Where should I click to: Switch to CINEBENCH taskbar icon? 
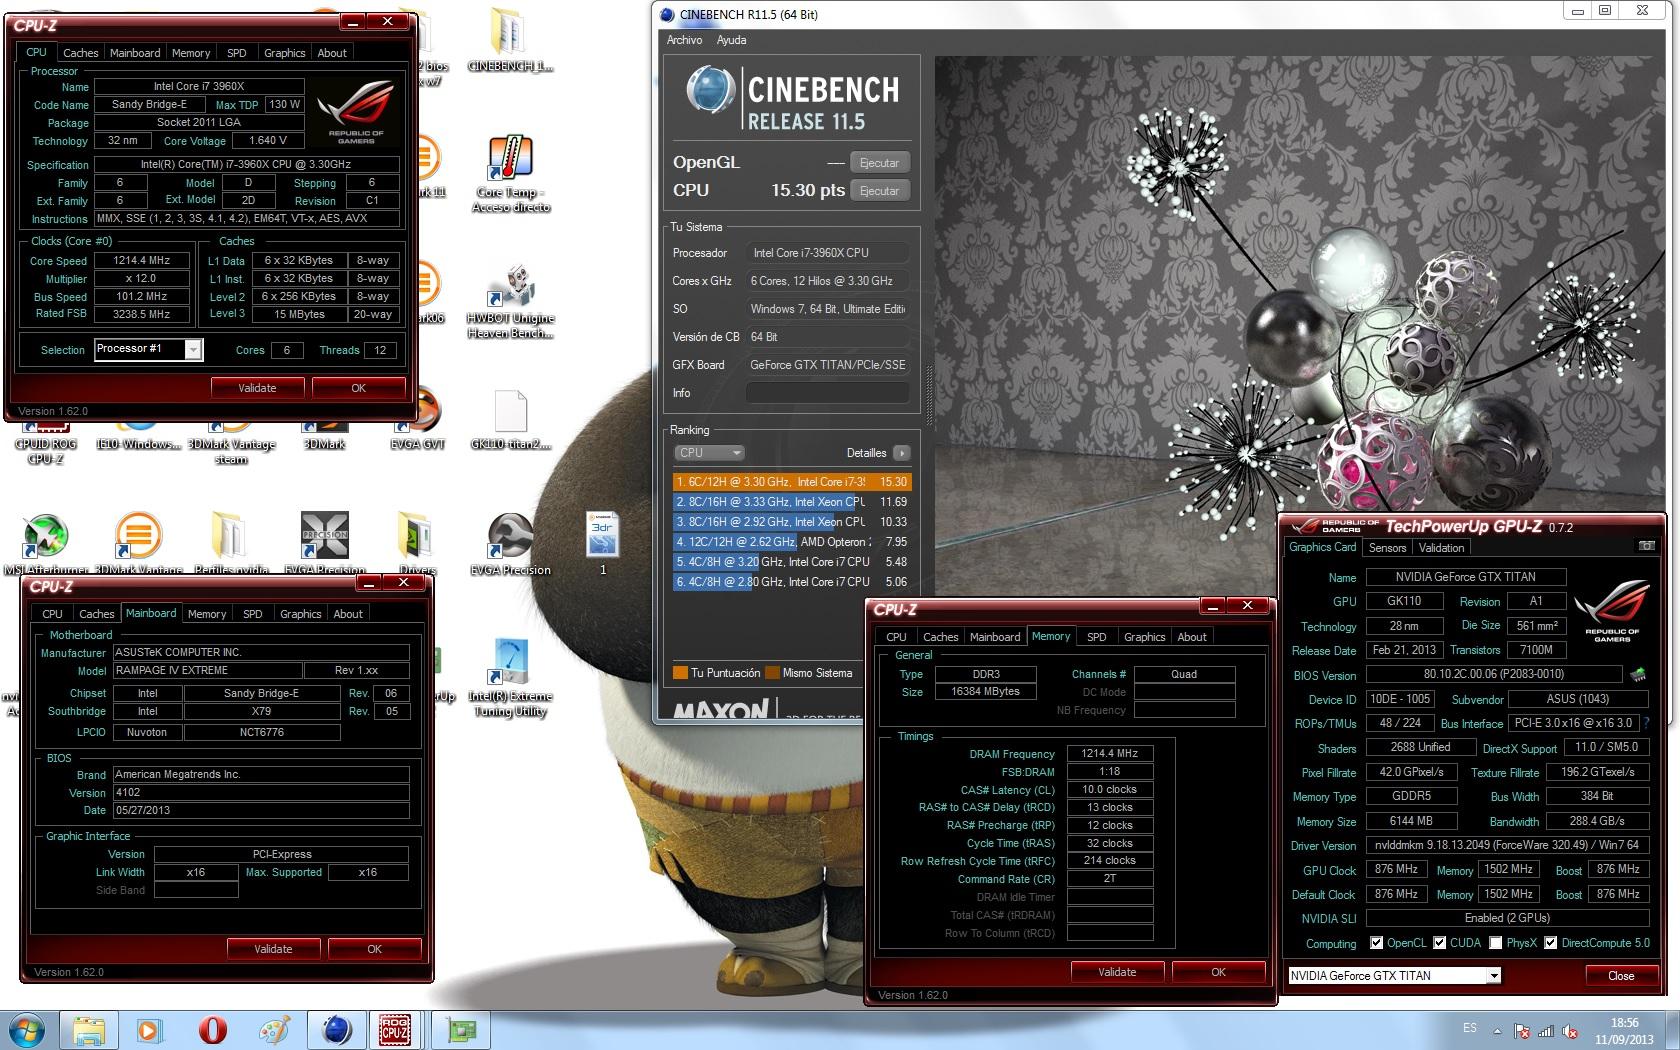(x=337, y=1030)
